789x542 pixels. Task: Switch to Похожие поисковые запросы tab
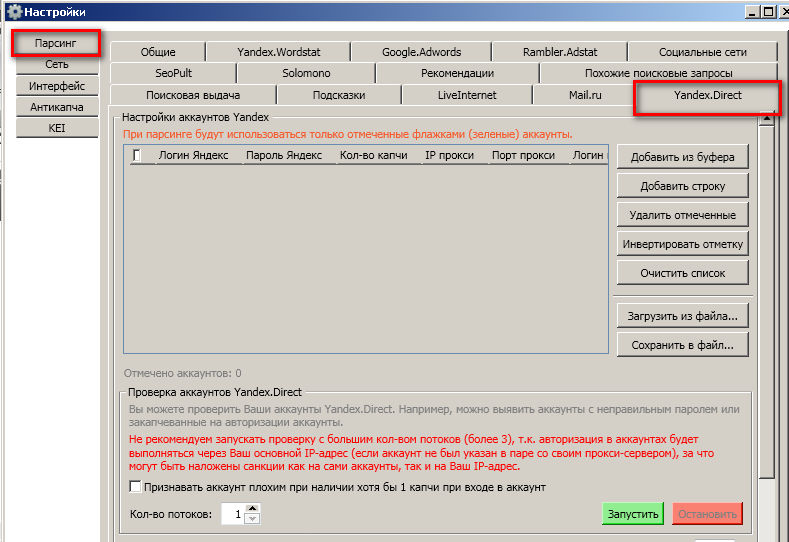click(x=659, y=73)
